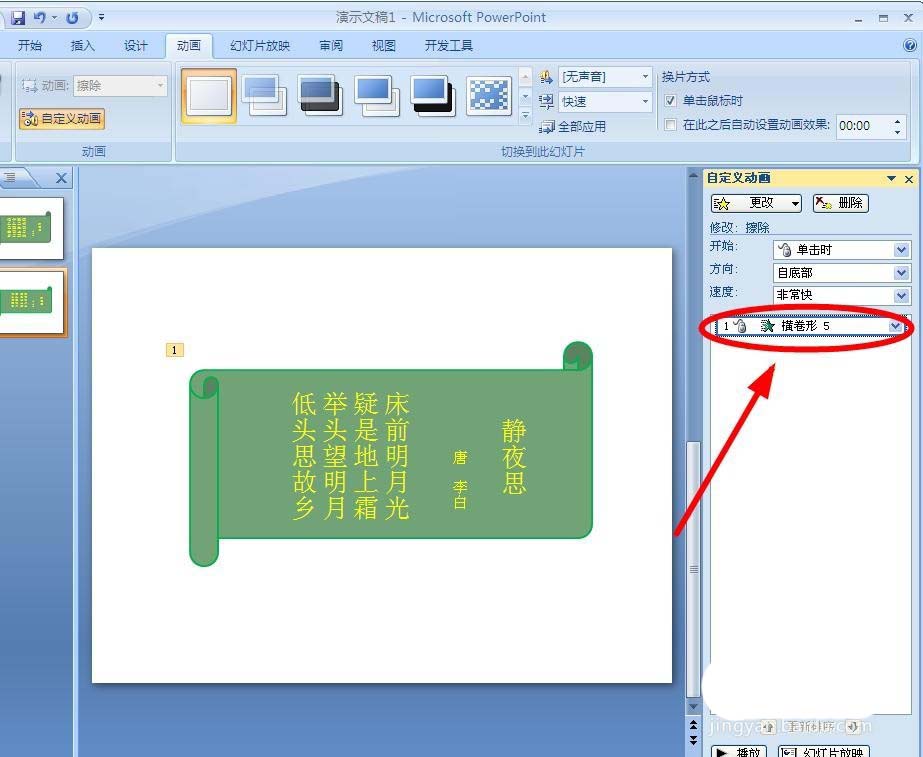Click the 自定义动画 button
Screen dimensions: 923x757
[x=62, y=119]
